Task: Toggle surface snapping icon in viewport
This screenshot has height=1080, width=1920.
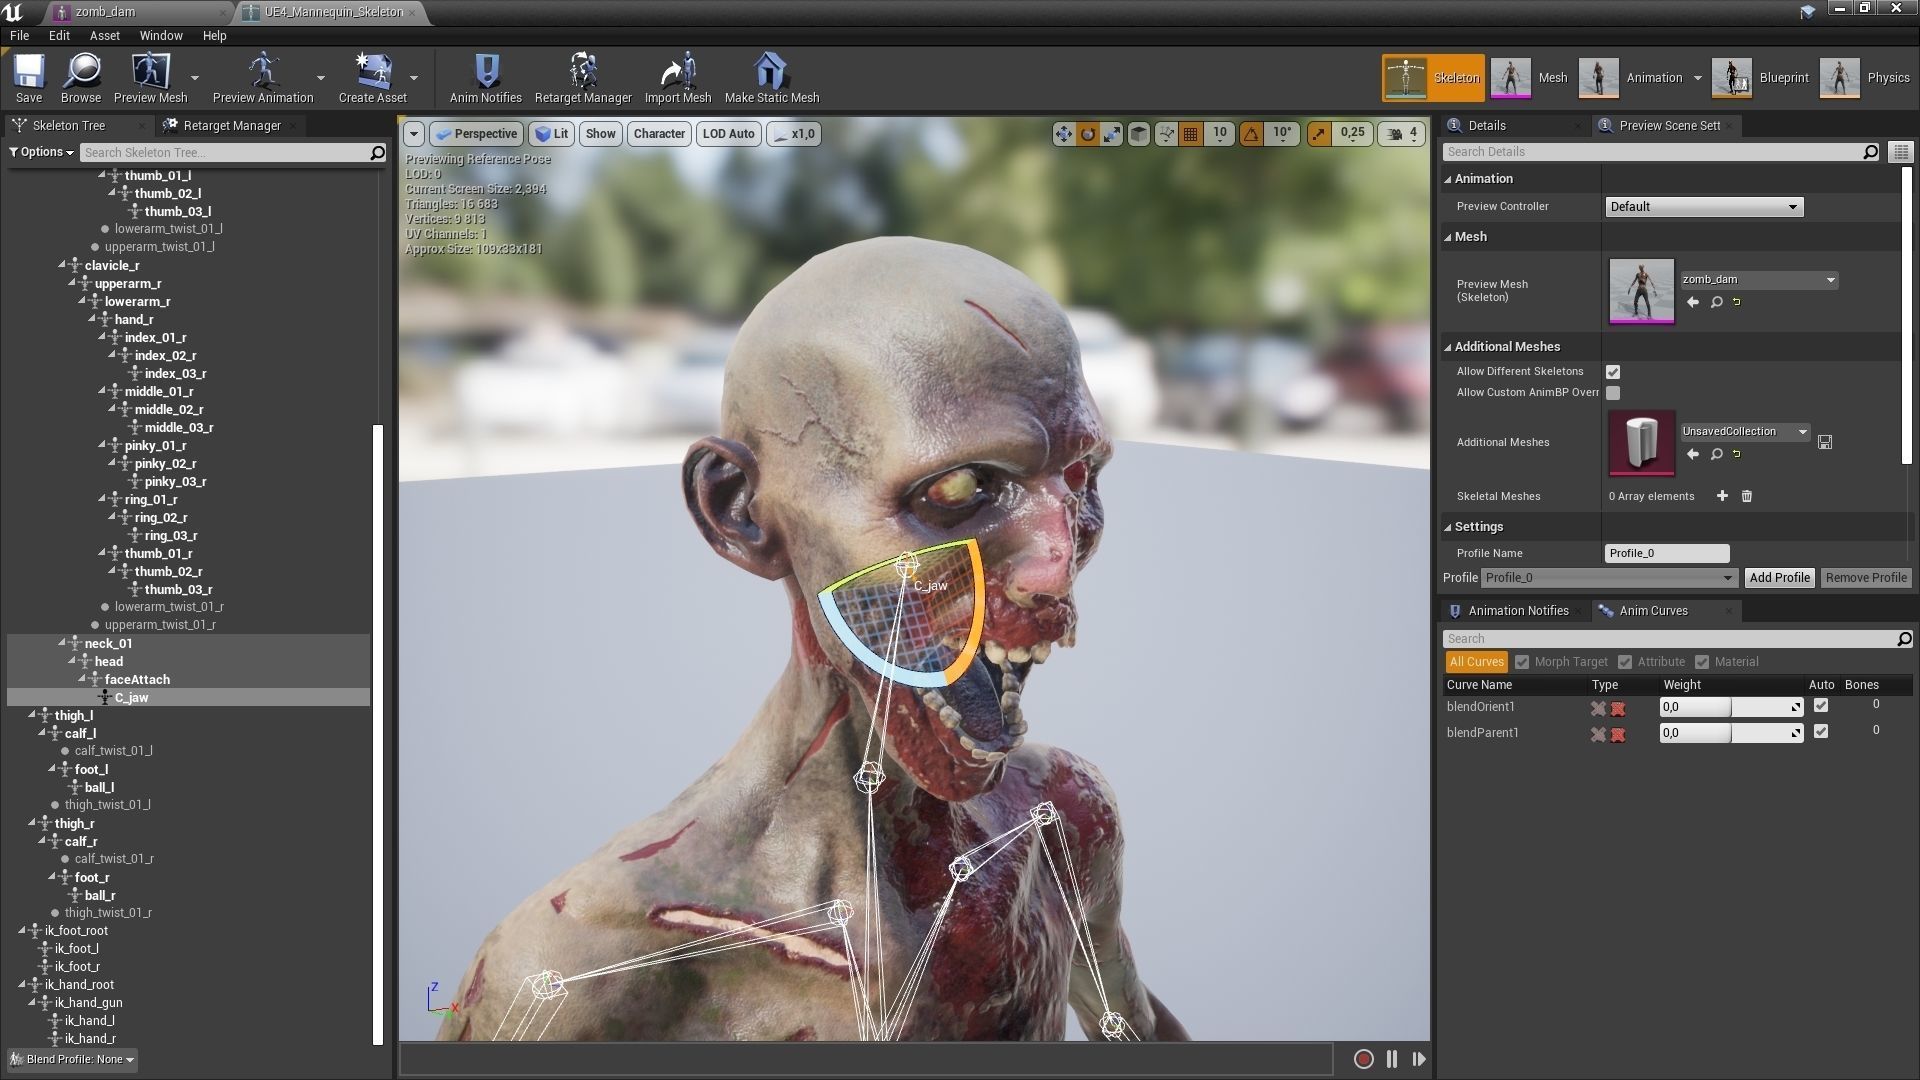Action: [x=1166, y=134]
